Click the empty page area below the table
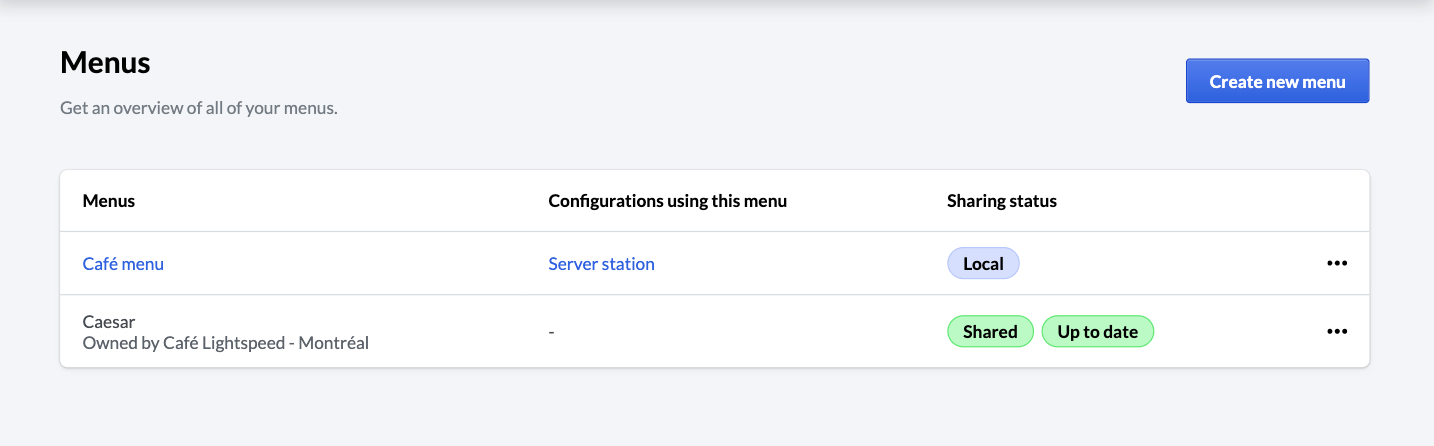1434x446 pixels. pyautogui.click(x=700, y=410)
